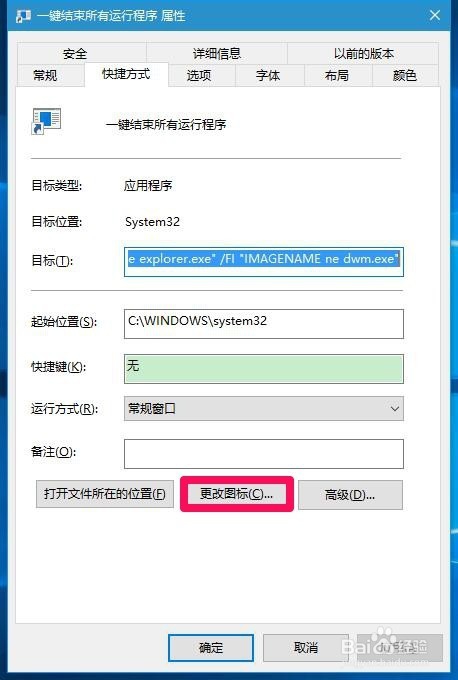Click the title bar properties icon
The image size is (458, 680).
pyautogui.click(x=23, y=16)
